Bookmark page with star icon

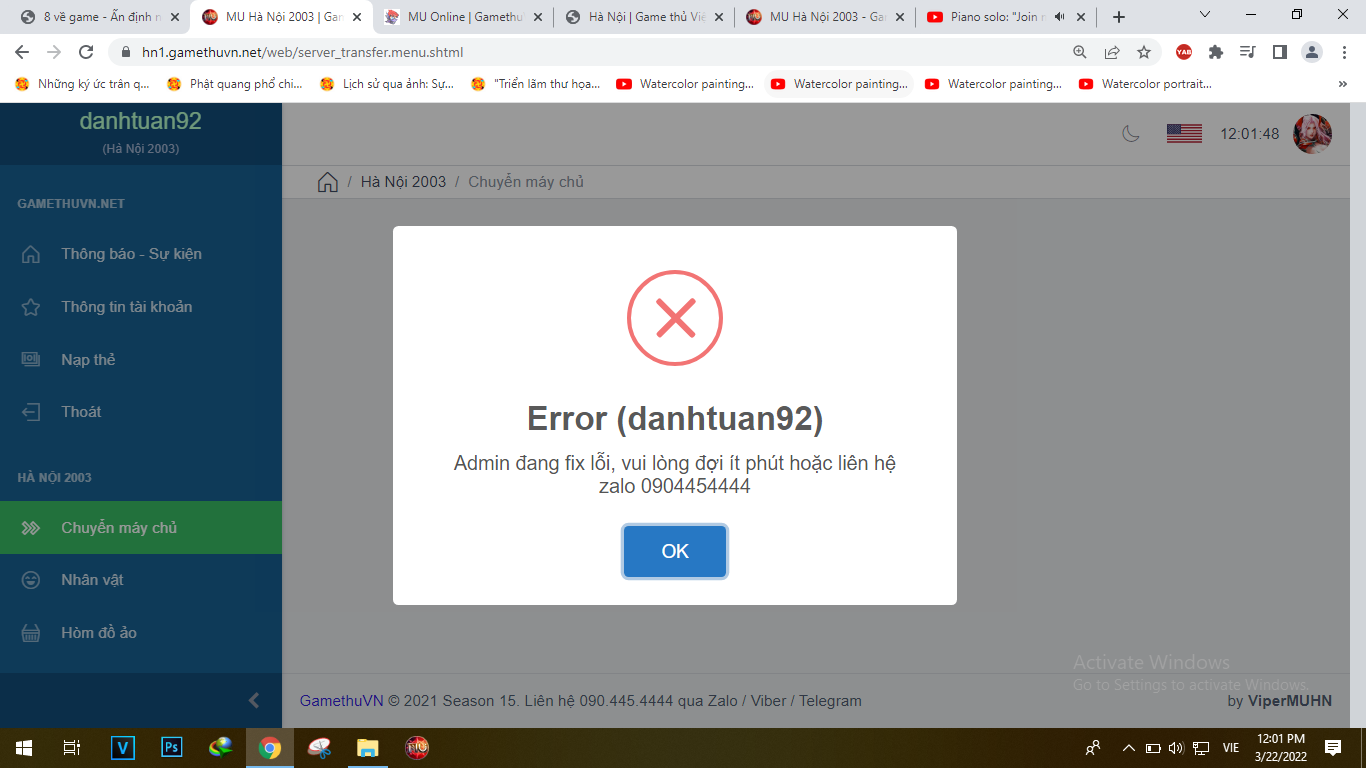click(1144, 52)
